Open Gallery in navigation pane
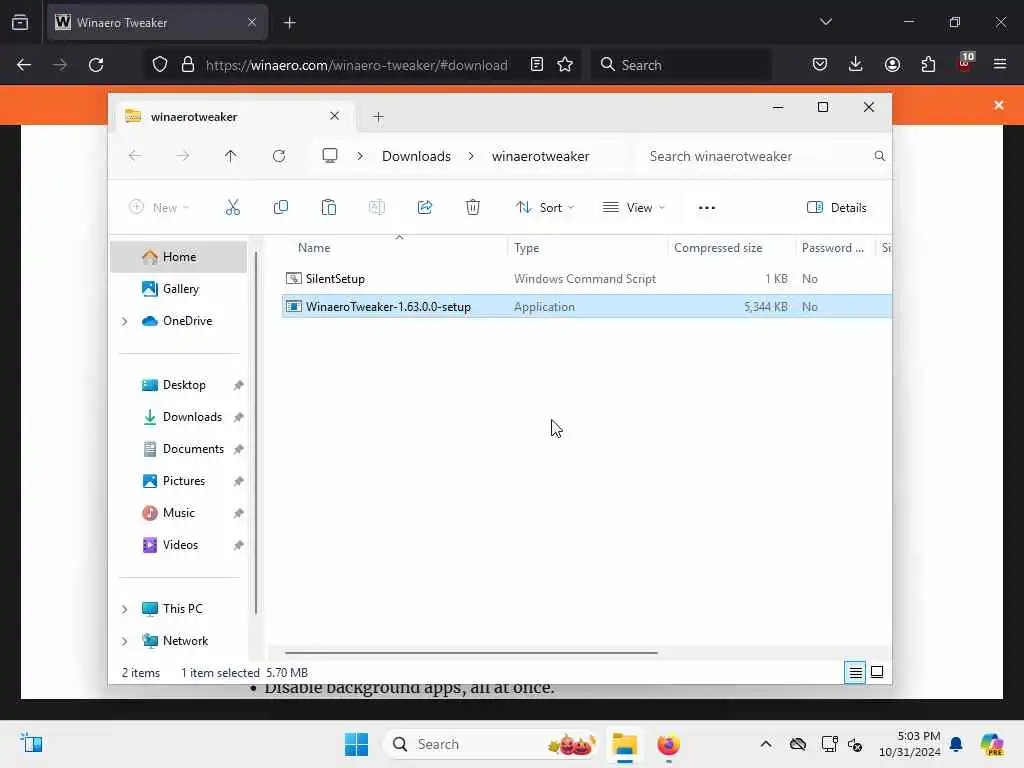This screenshot has height=768, width=1024. 180,289
